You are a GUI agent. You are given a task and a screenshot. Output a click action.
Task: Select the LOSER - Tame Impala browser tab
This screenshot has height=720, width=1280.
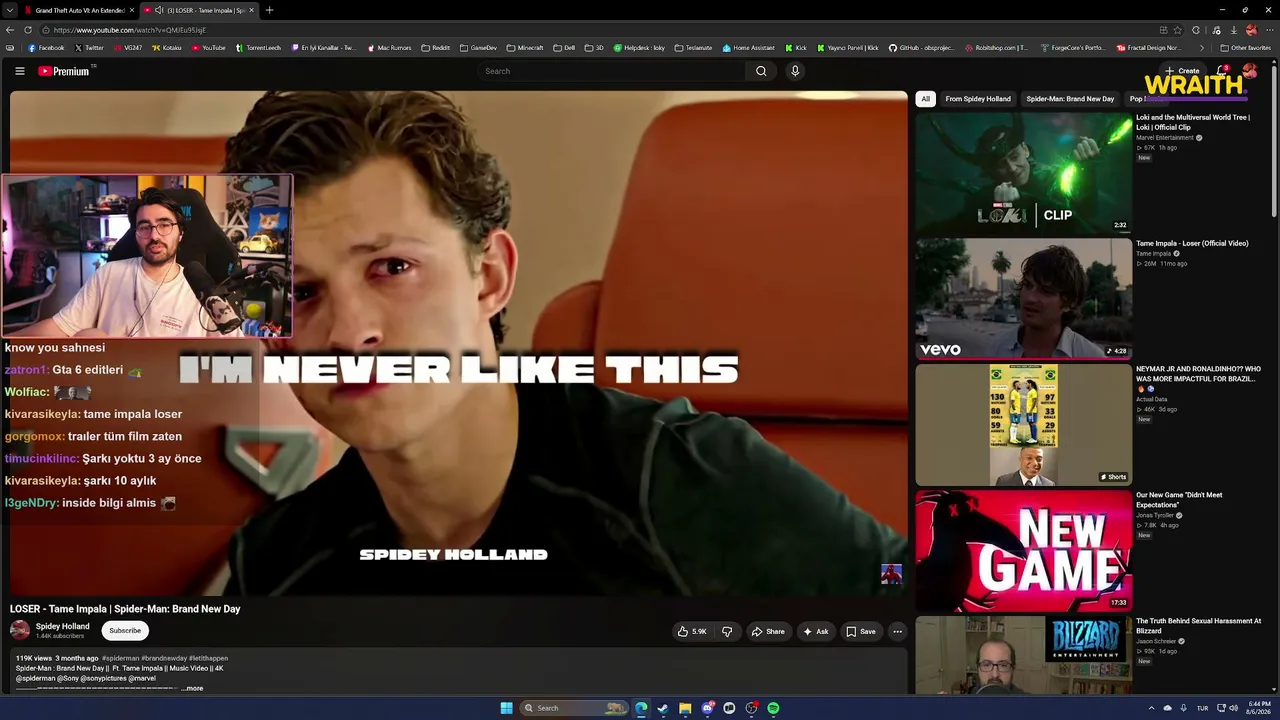tap(199, 10)
